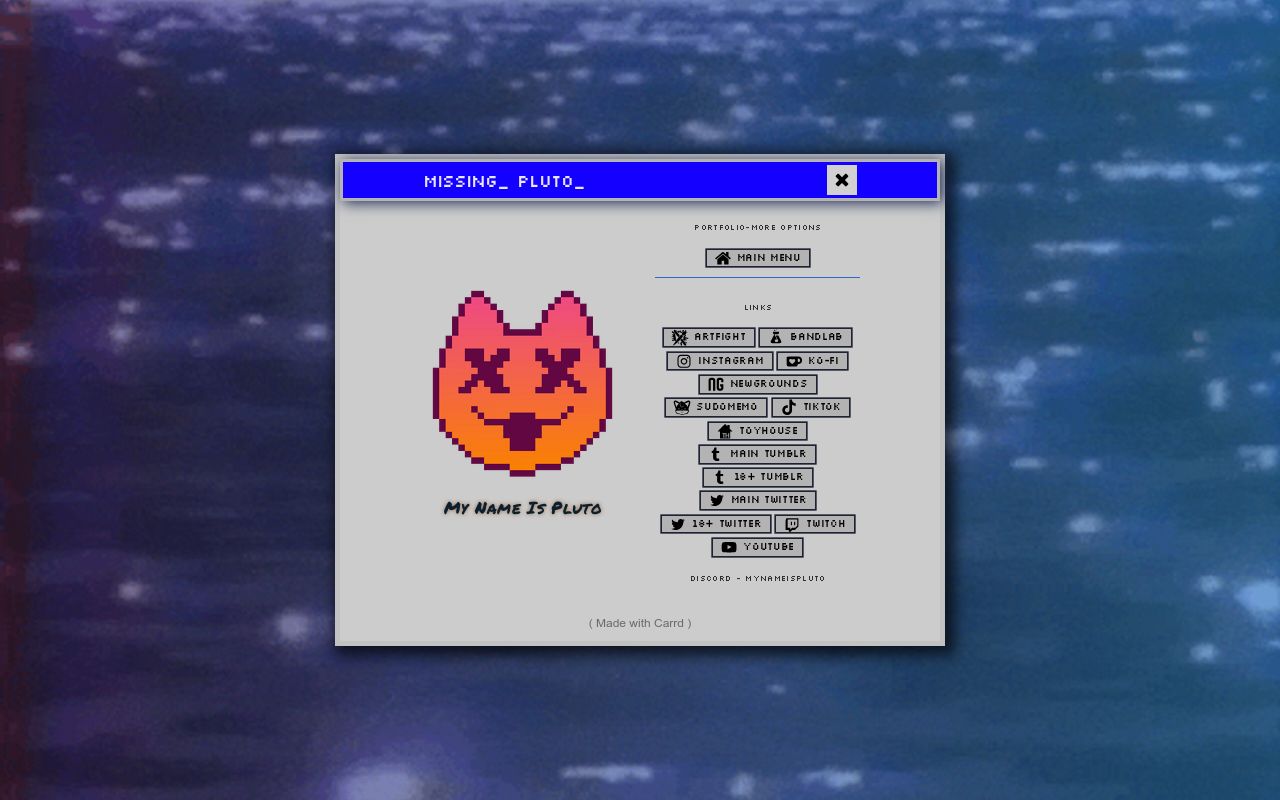
Task: Click the Sudomemo animation link
Action: [x=715, y=407]
